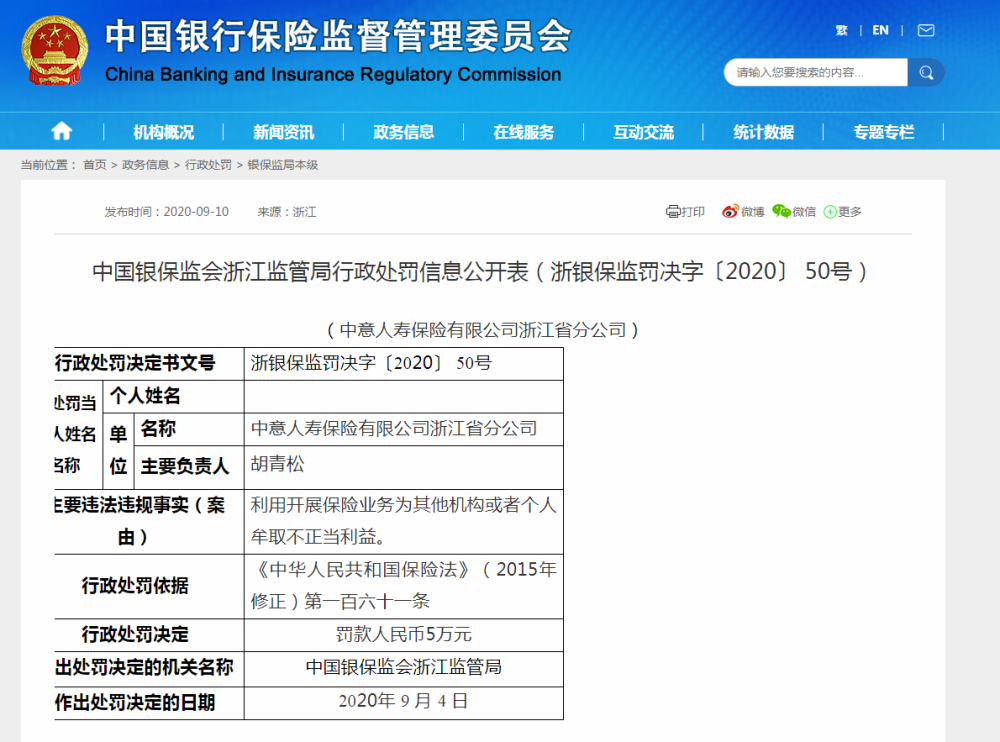
Task: Focus the site search input field
Action: pos(816,72)
